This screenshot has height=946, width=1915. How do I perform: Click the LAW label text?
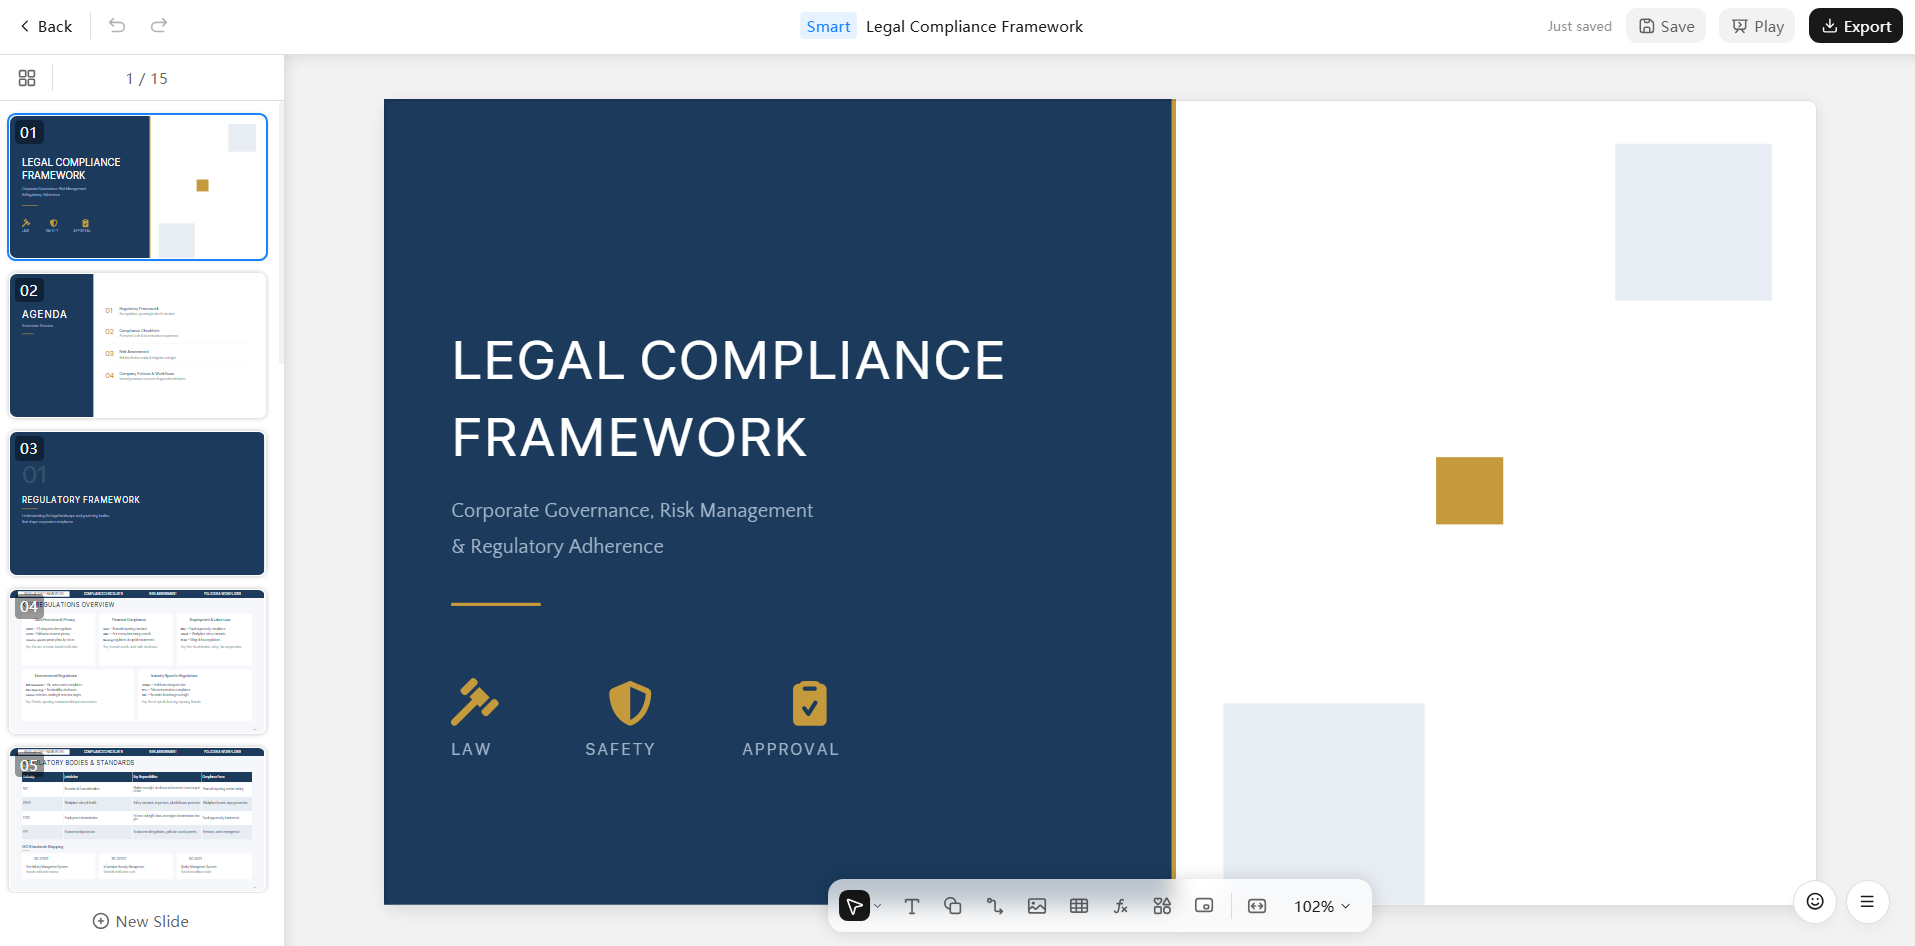click(x=471, y=749)
